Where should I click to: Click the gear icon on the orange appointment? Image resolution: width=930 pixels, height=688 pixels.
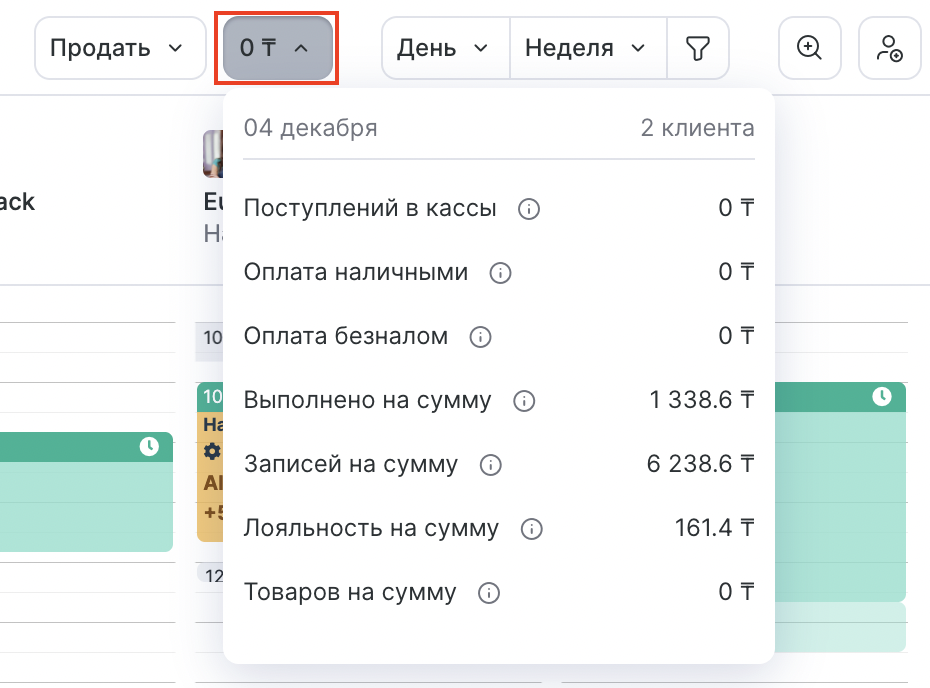[212, 451]
